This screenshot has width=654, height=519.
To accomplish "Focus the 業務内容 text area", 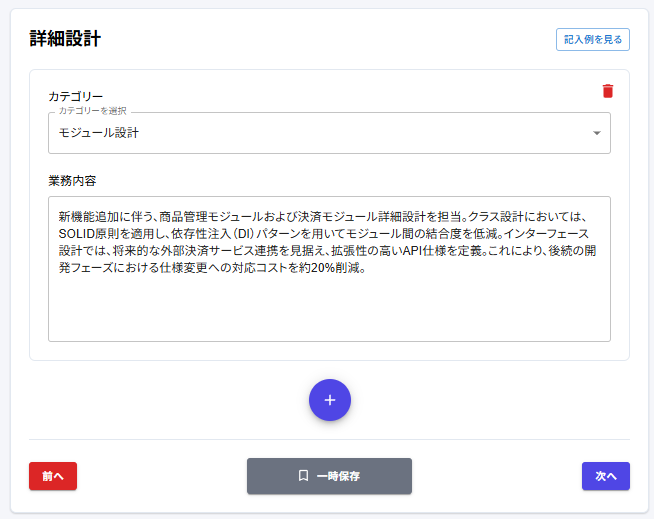I will [329, 269].
